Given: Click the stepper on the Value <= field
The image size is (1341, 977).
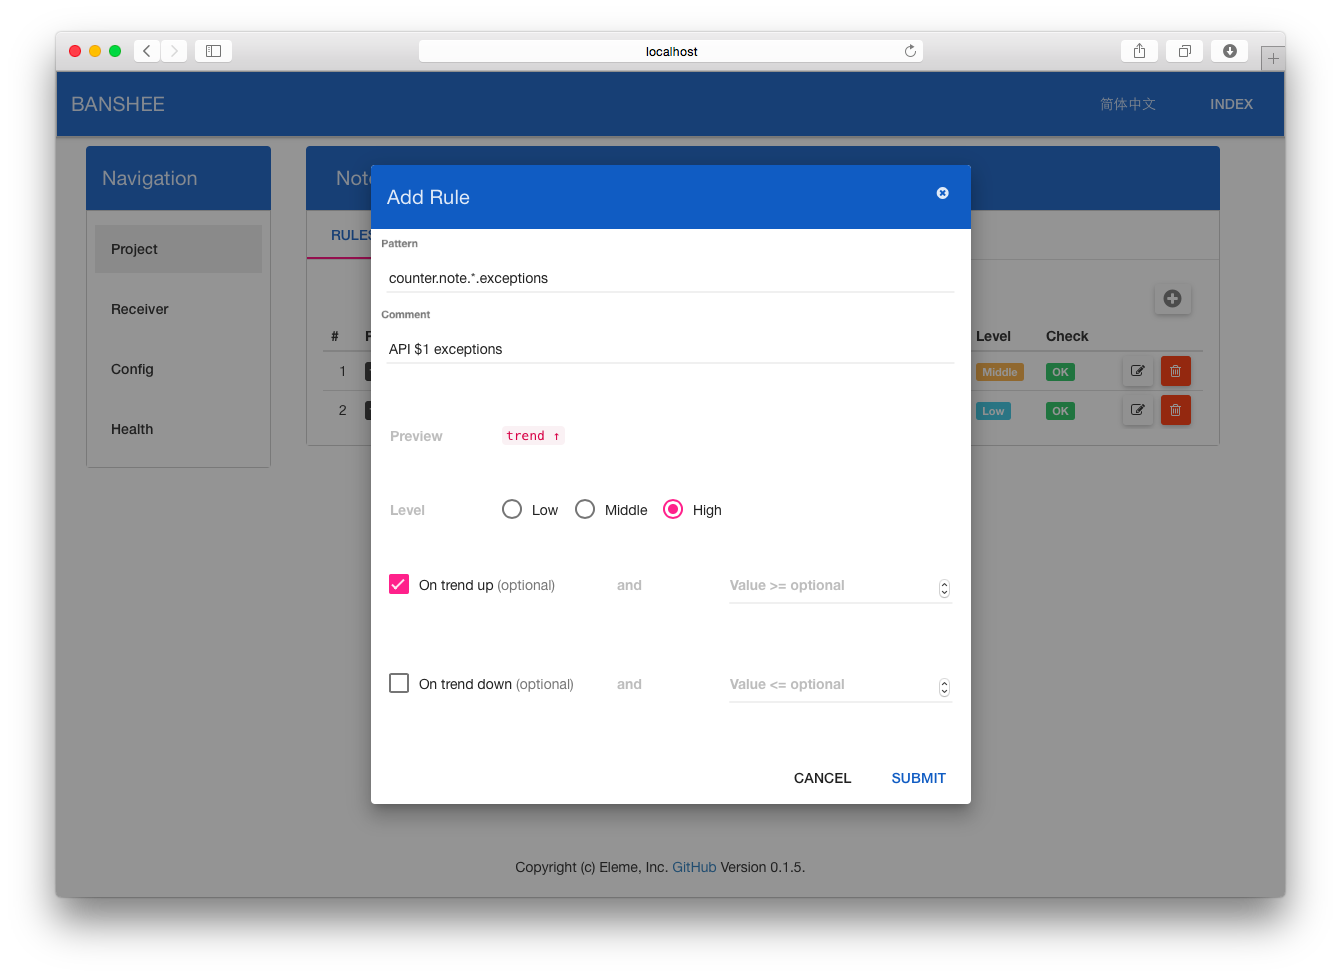Looking at the screenshot, I should coord(944,688).
